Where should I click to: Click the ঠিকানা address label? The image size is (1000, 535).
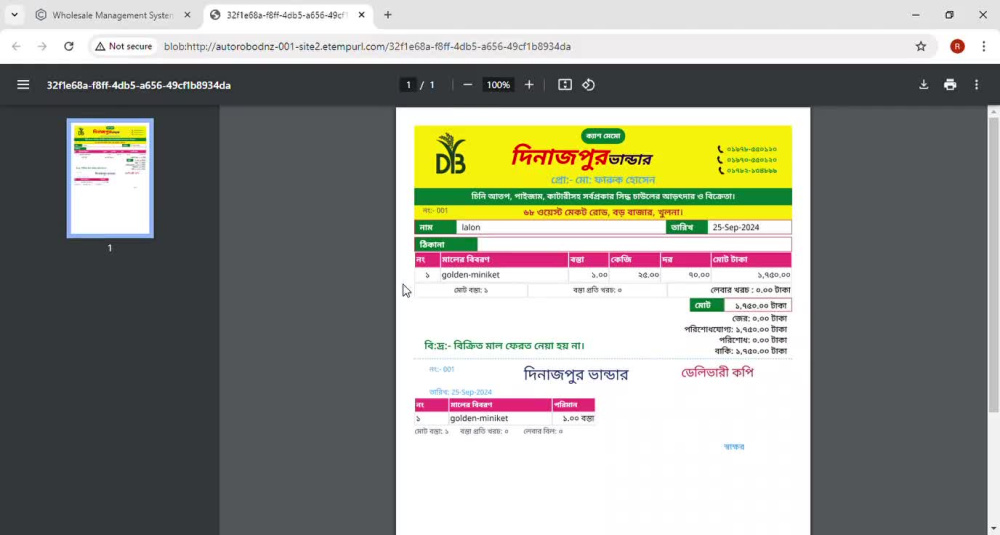pos(446,244)
